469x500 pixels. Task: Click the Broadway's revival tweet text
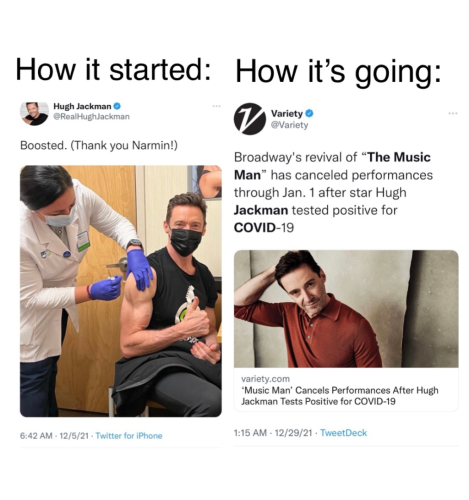[333, 192]
